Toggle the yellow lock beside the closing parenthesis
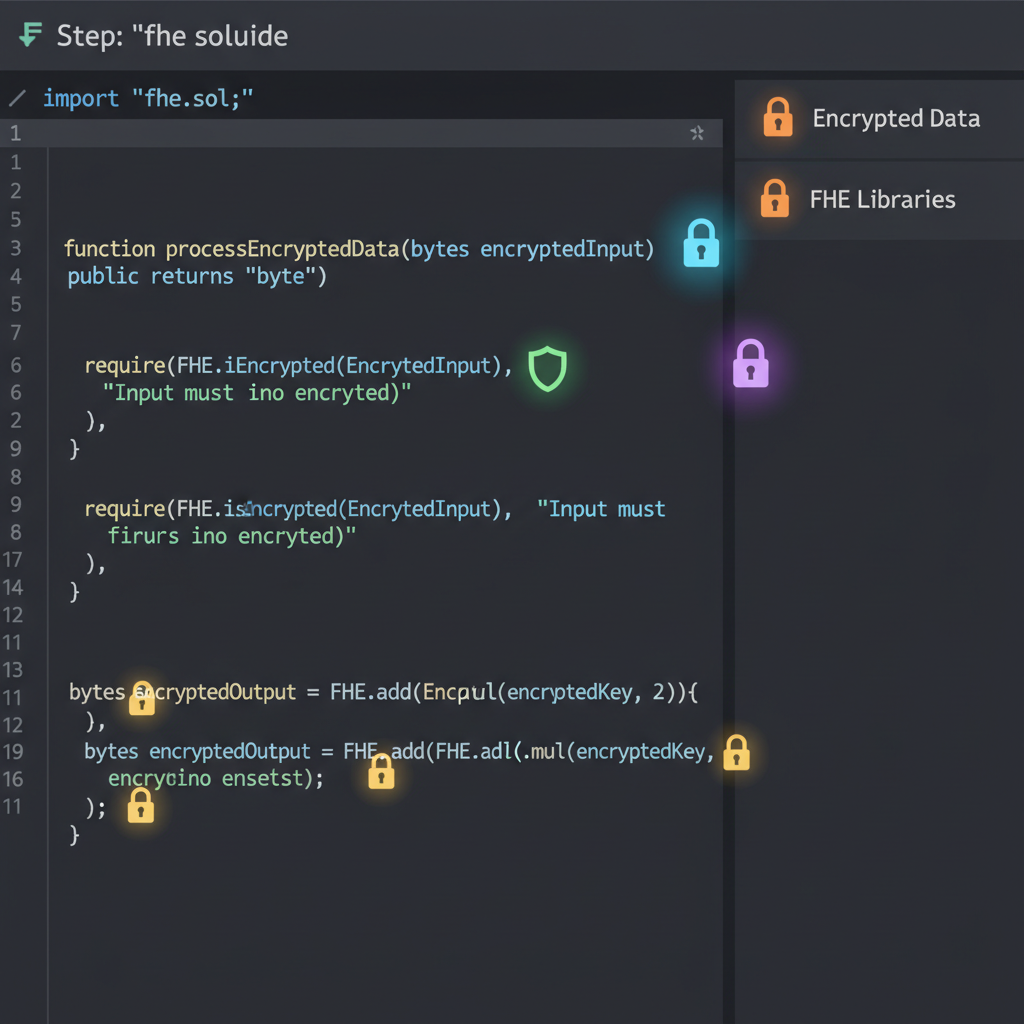 tap(140, 806)
